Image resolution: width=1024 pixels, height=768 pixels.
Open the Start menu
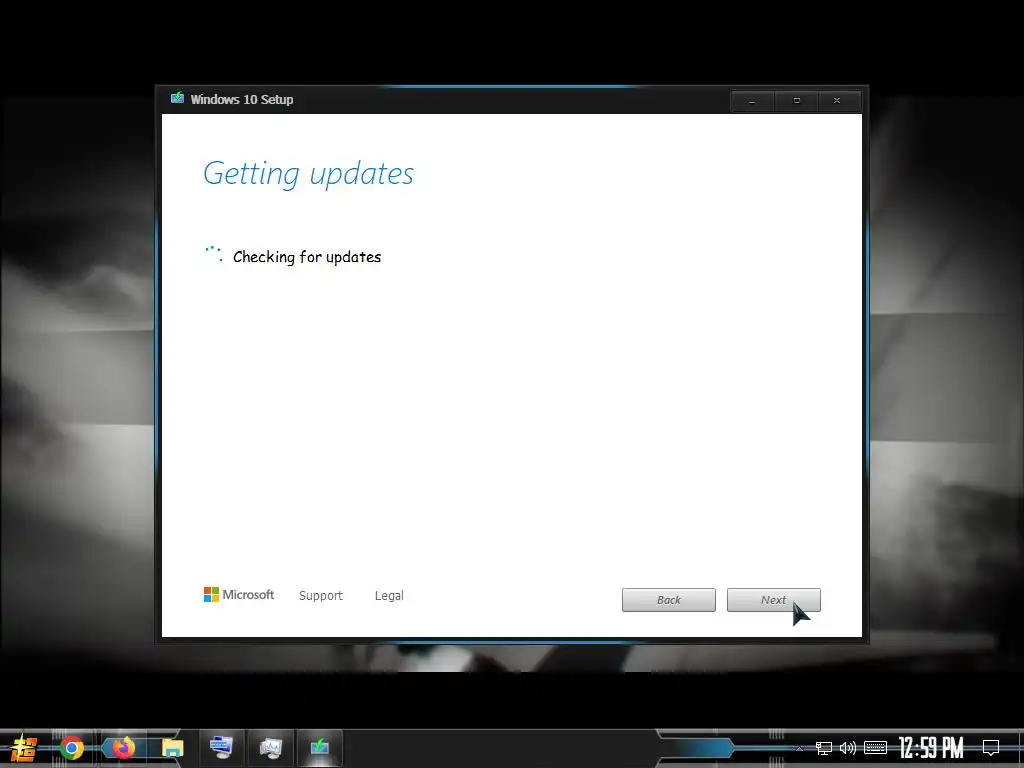[x=24, y=747]
